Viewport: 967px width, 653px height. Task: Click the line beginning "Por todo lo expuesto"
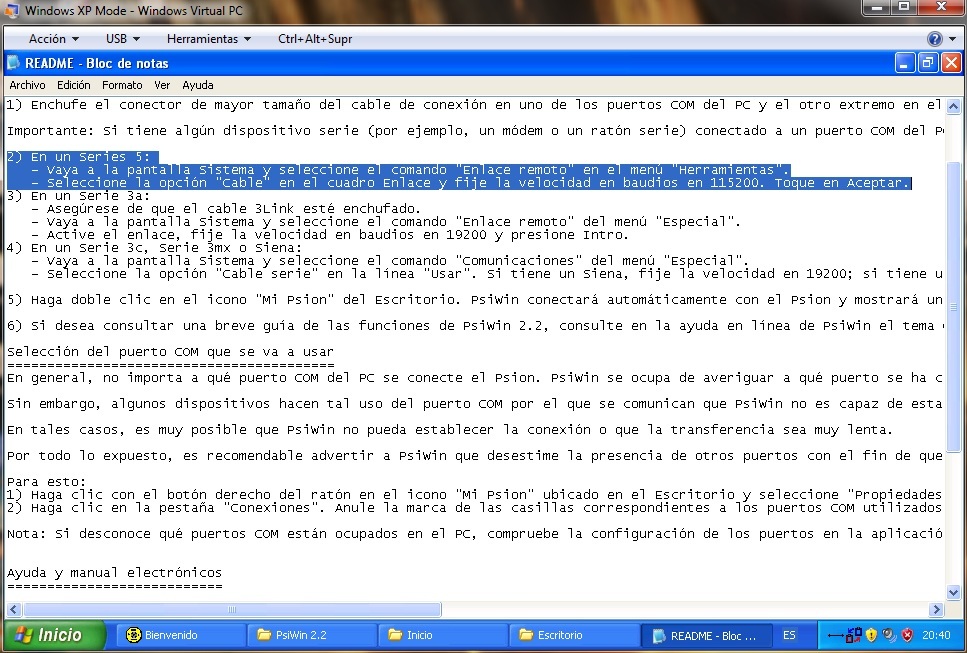(x=475, y=456)
